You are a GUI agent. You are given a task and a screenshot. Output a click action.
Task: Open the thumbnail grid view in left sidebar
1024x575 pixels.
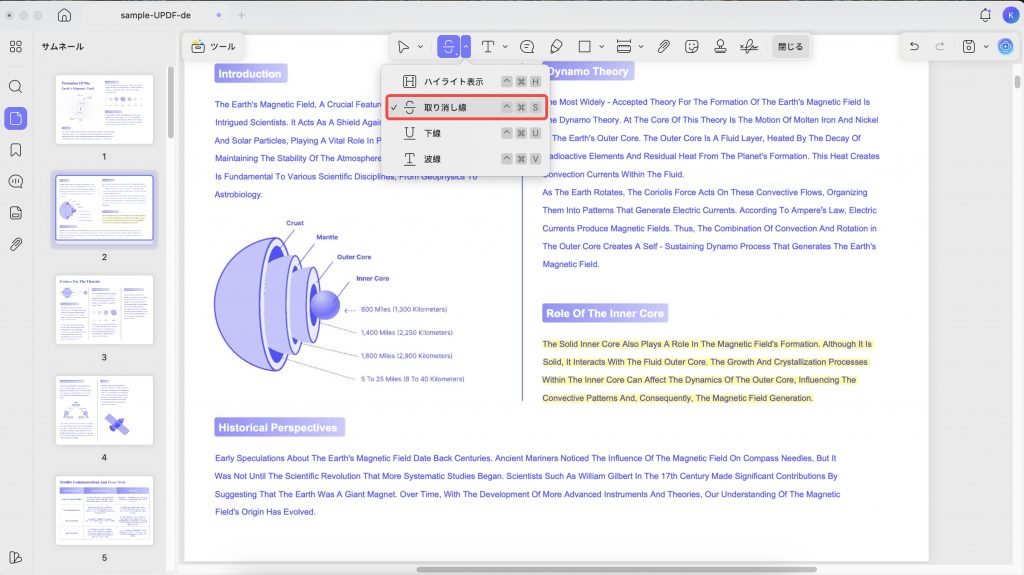point(16,46)
